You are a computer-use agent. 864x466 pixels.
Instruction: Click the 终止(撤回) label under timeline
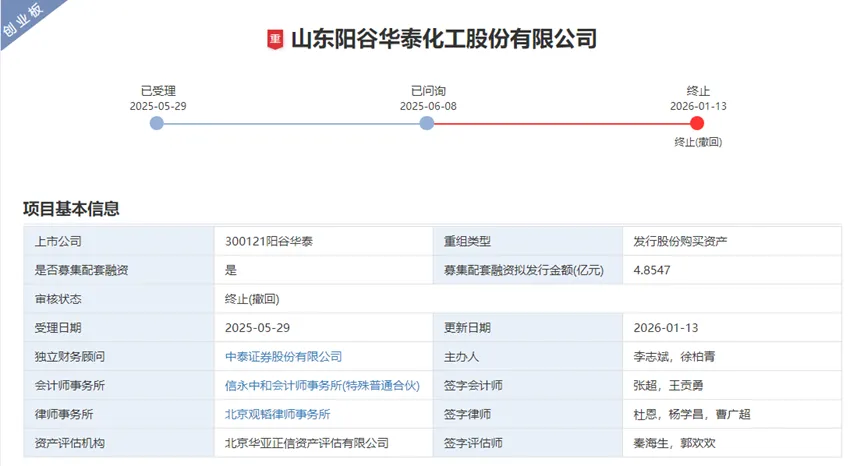[x=698, y=142]
